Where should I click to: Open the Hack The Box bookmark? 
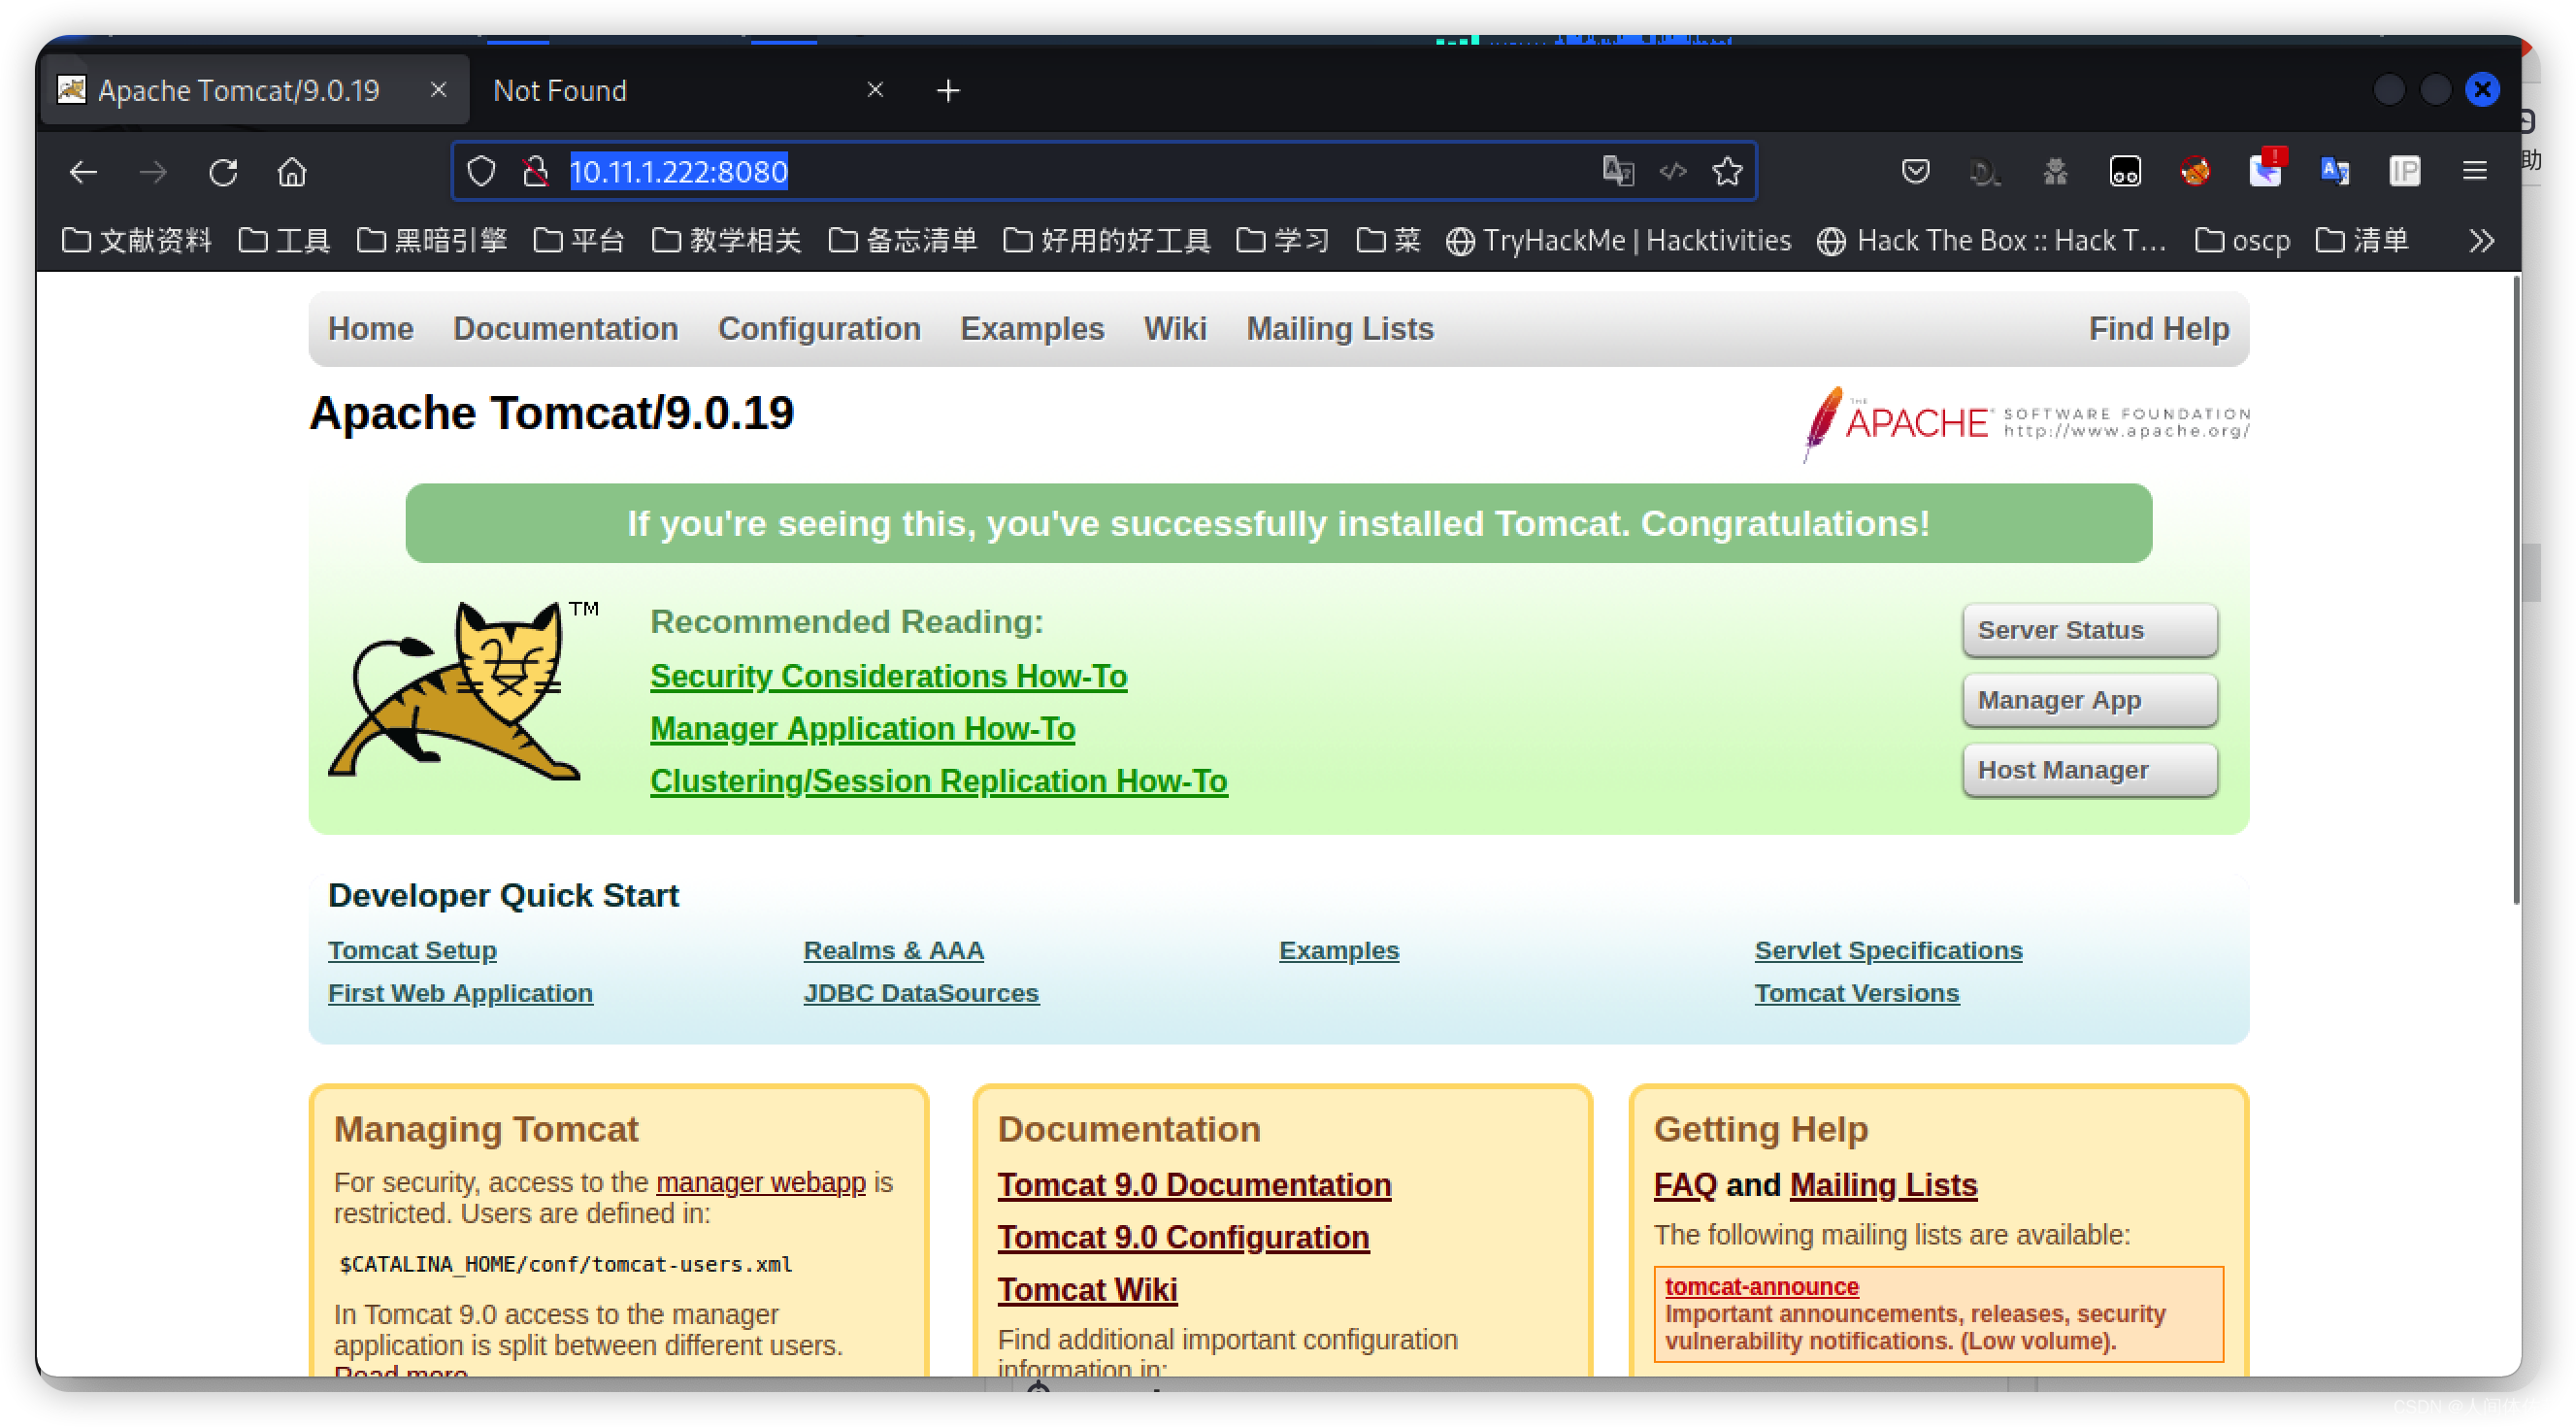[1991, 241]
